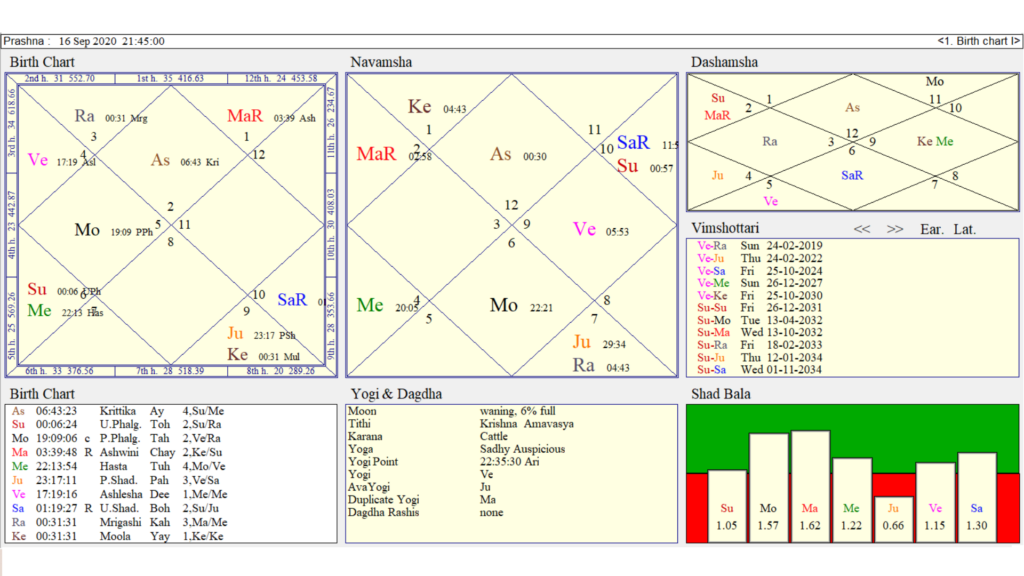1024x576 pixels.
Task: Click Mo 19:09 PPh in the Birth Chart diagram
Action: [x=113, y=231]
